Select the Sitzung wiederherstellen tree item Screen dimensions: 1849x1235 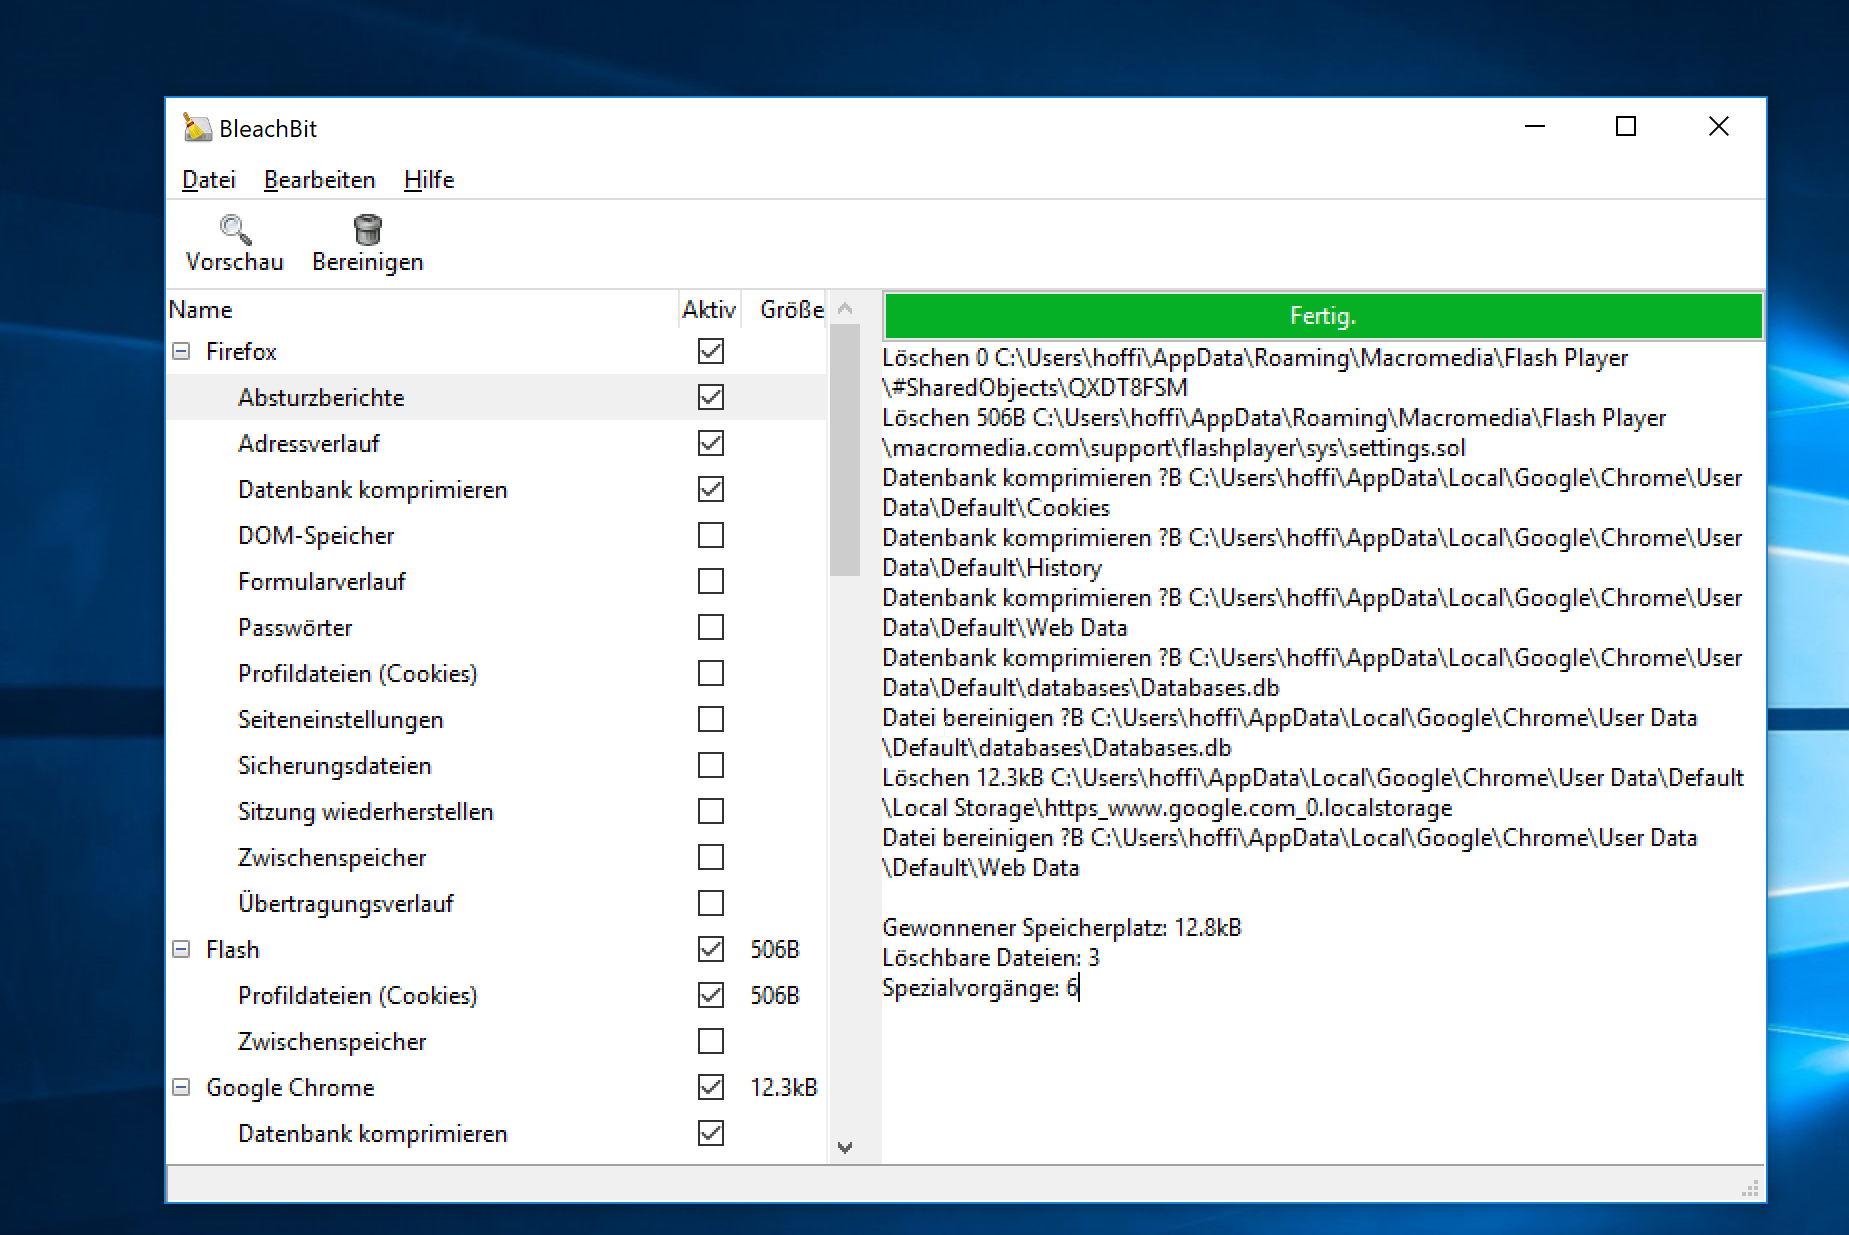(365, 811)
